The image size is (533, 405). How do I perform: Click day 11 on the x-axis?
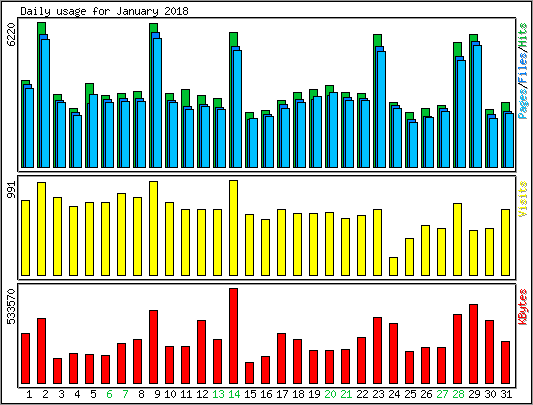point(186,394)
